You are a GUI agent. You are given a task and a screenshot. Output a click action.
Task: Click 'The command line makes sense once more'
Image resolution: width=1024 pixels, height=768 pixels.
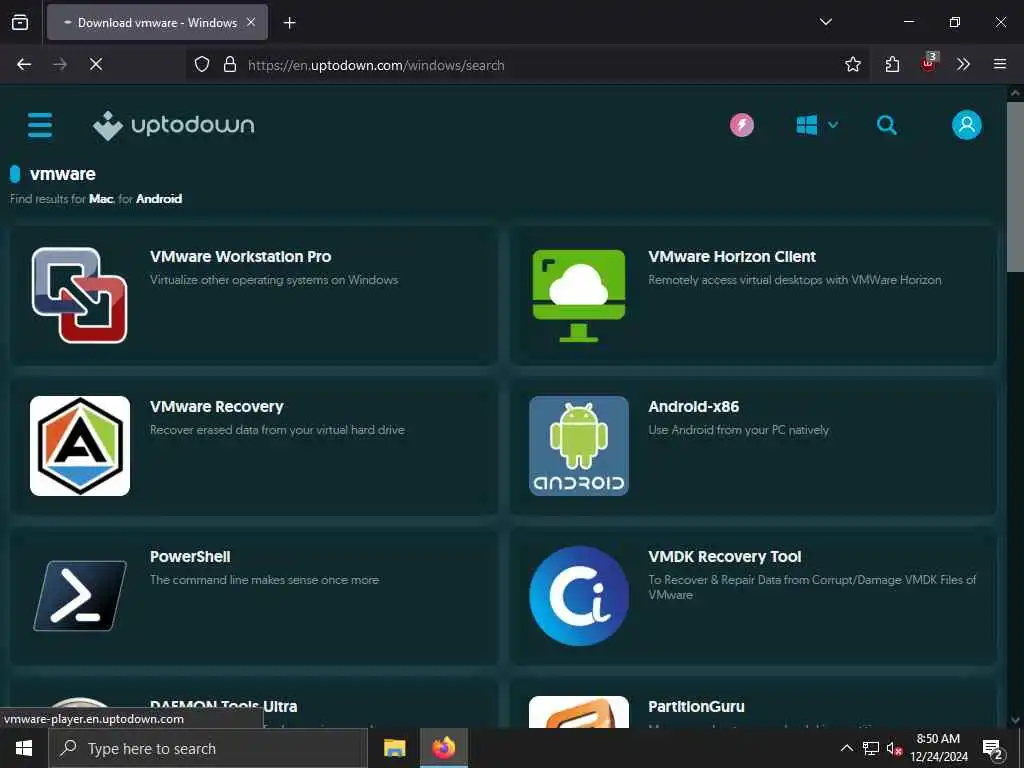point(264,579)
